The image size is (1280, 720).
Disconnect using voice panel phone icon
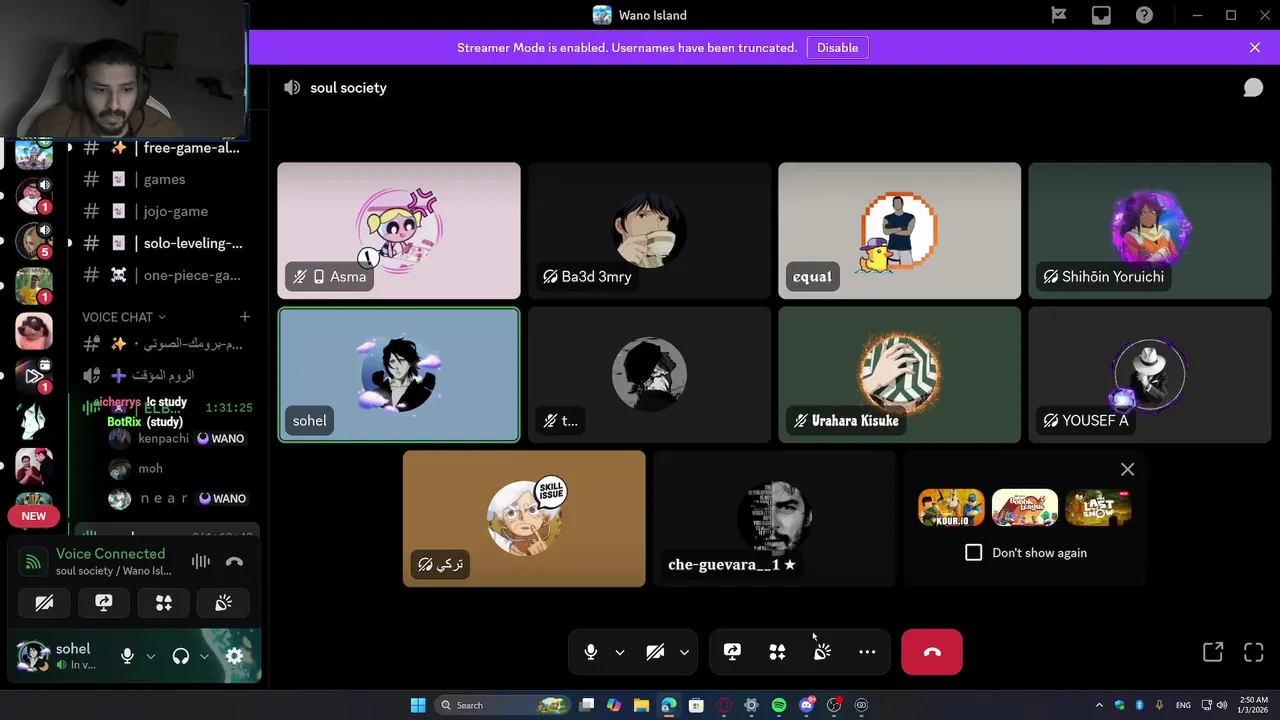[x=234, y=562]
